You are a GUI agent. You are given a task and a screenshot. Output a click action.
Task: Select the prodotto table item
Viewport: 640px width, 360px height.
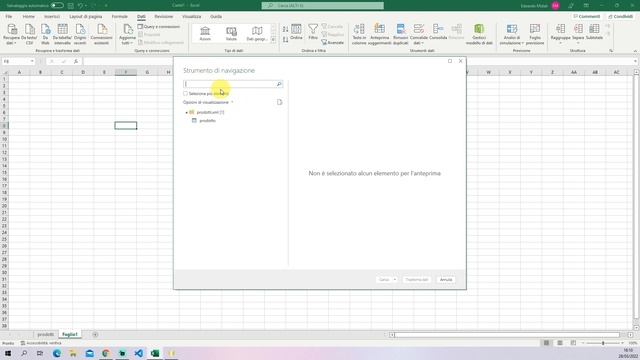point(207,121)
